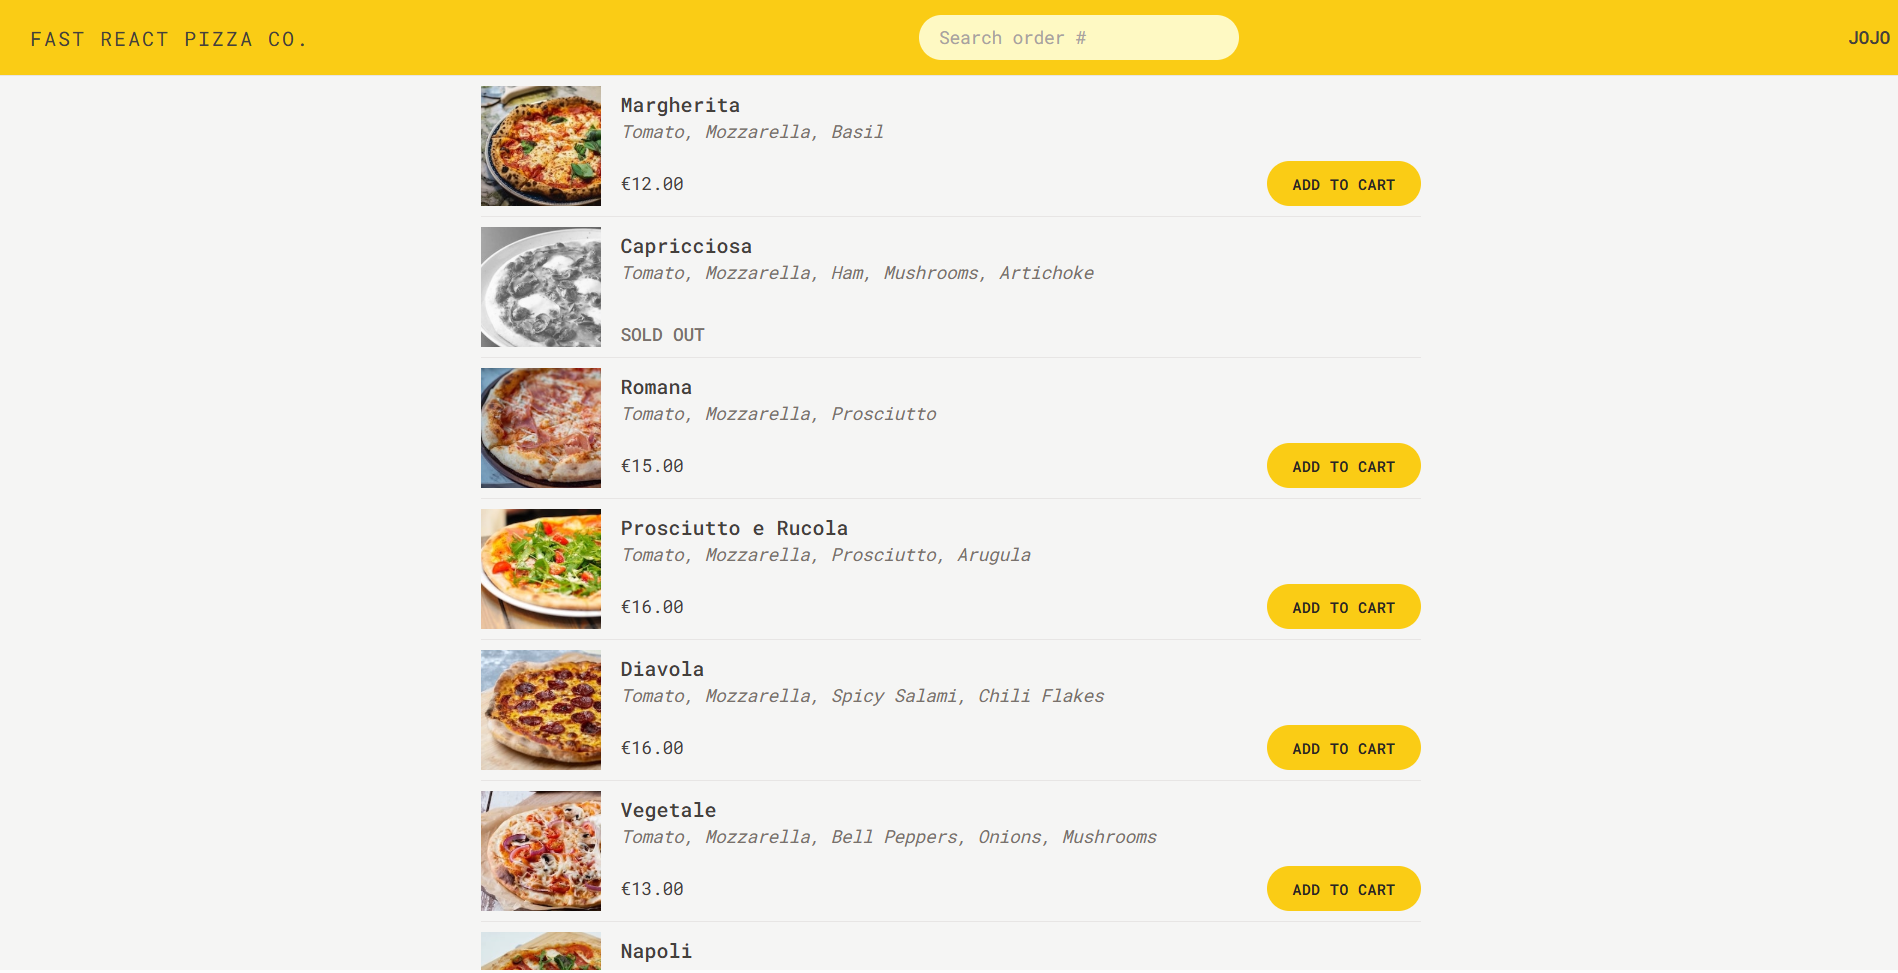Open the JOJO user account link
1898x973 pixels.
click(x=1868, y=38)
